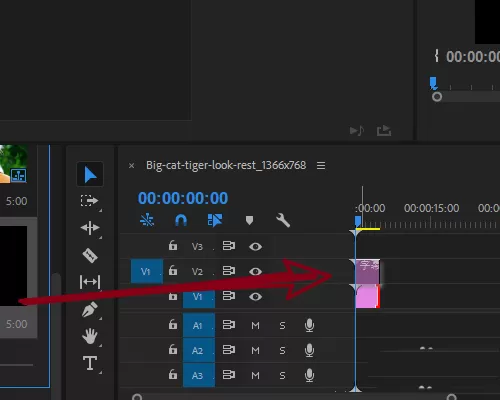Select the Hand tool
Screen dimensions: 500x400
point(90,336)
